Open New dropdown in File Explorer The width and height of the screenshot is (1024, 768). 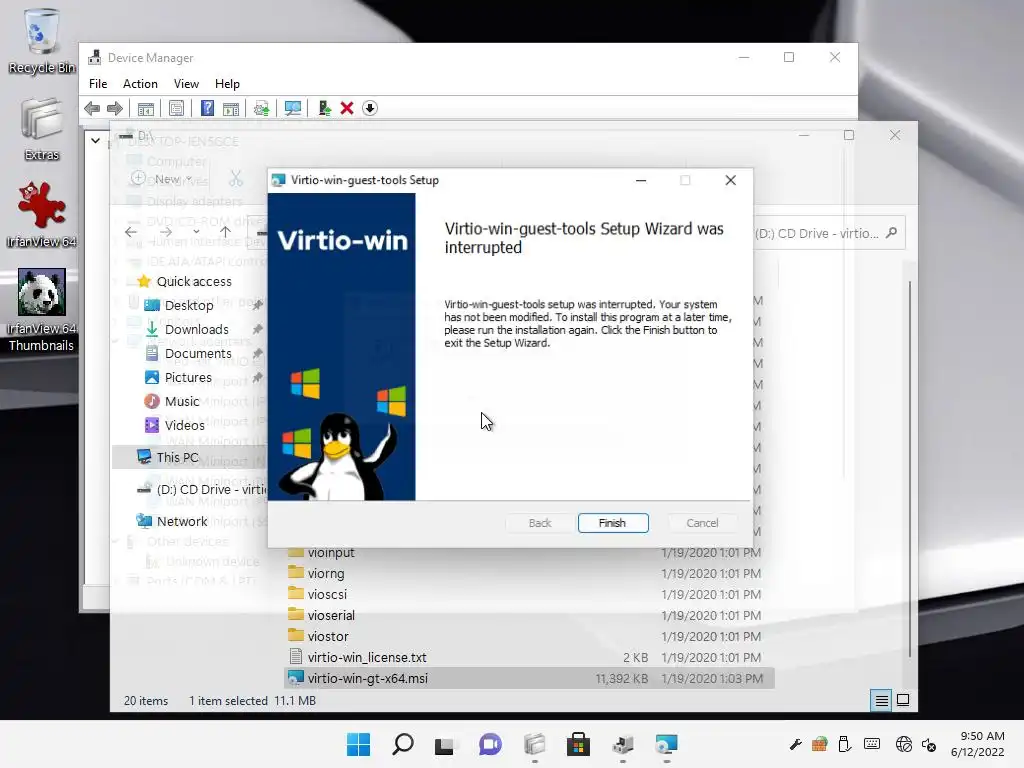coord(161,179)
